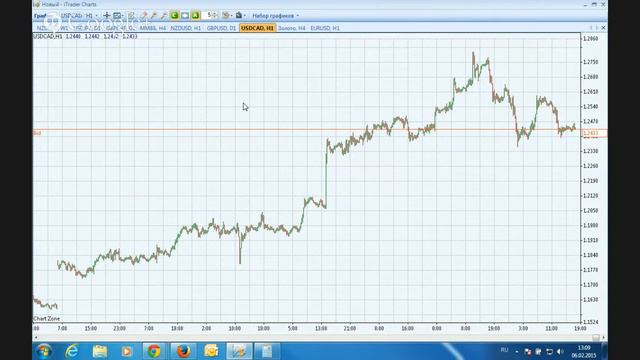
Task: Switch to the Золото, H4 chart tab
Action: click(x=291, y=28)
